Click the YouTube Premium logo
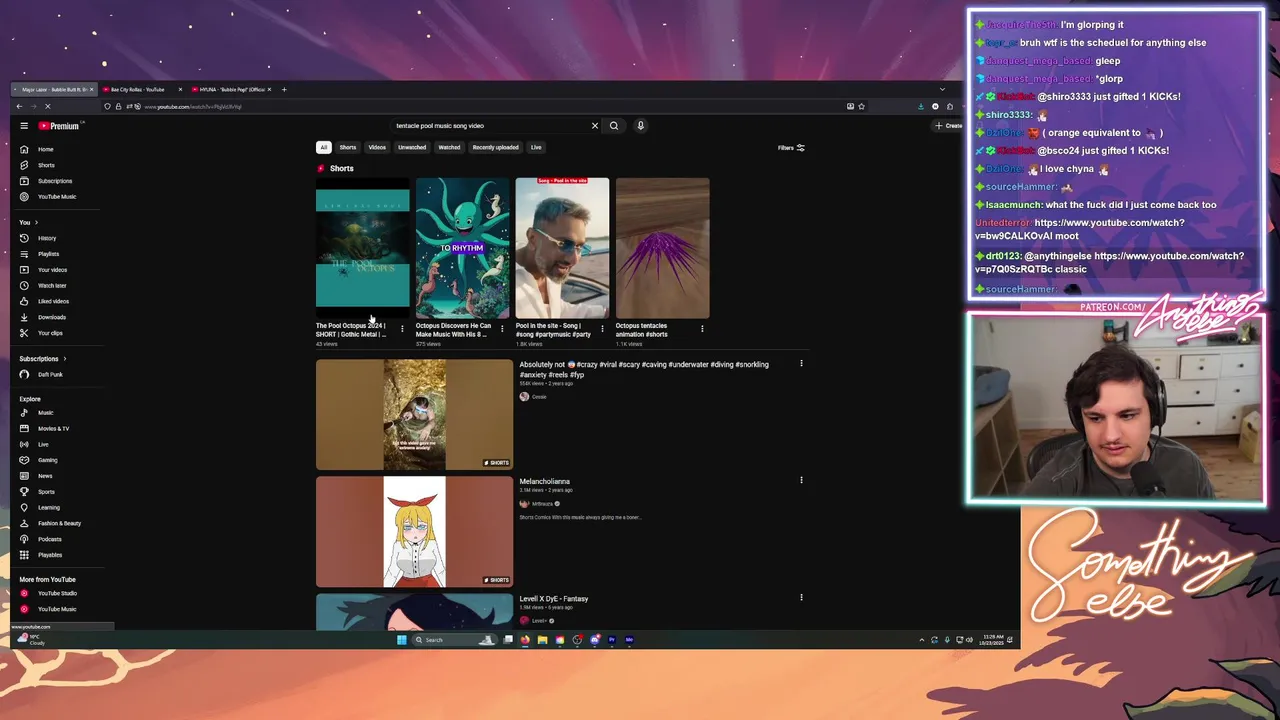This screenshot has width=1280, height=720. [59, 126]
